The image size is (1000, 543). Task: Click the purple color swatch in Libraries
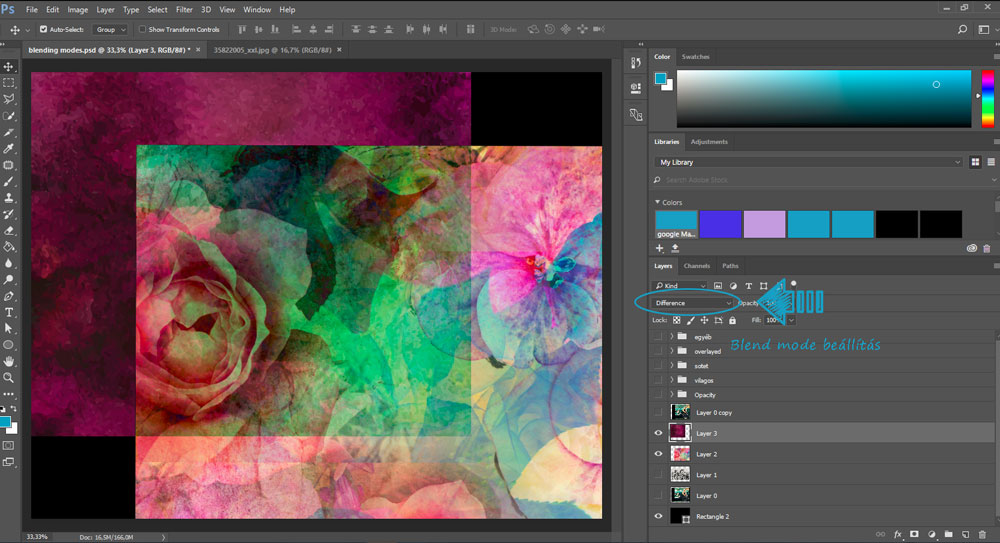pyautogui.click(x=720, y=224)
